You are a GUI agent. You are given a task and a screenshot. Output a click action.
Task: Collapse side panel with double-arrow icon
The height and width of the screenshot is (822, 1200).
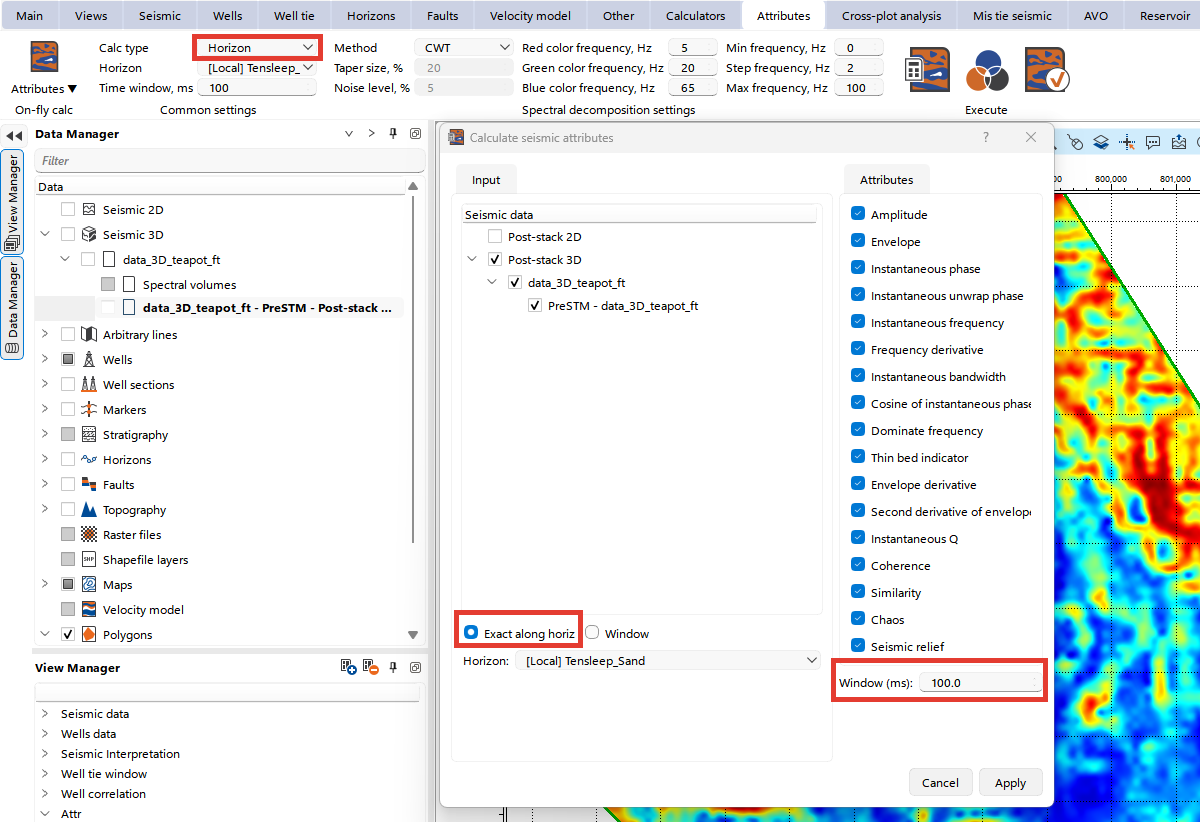14,135
